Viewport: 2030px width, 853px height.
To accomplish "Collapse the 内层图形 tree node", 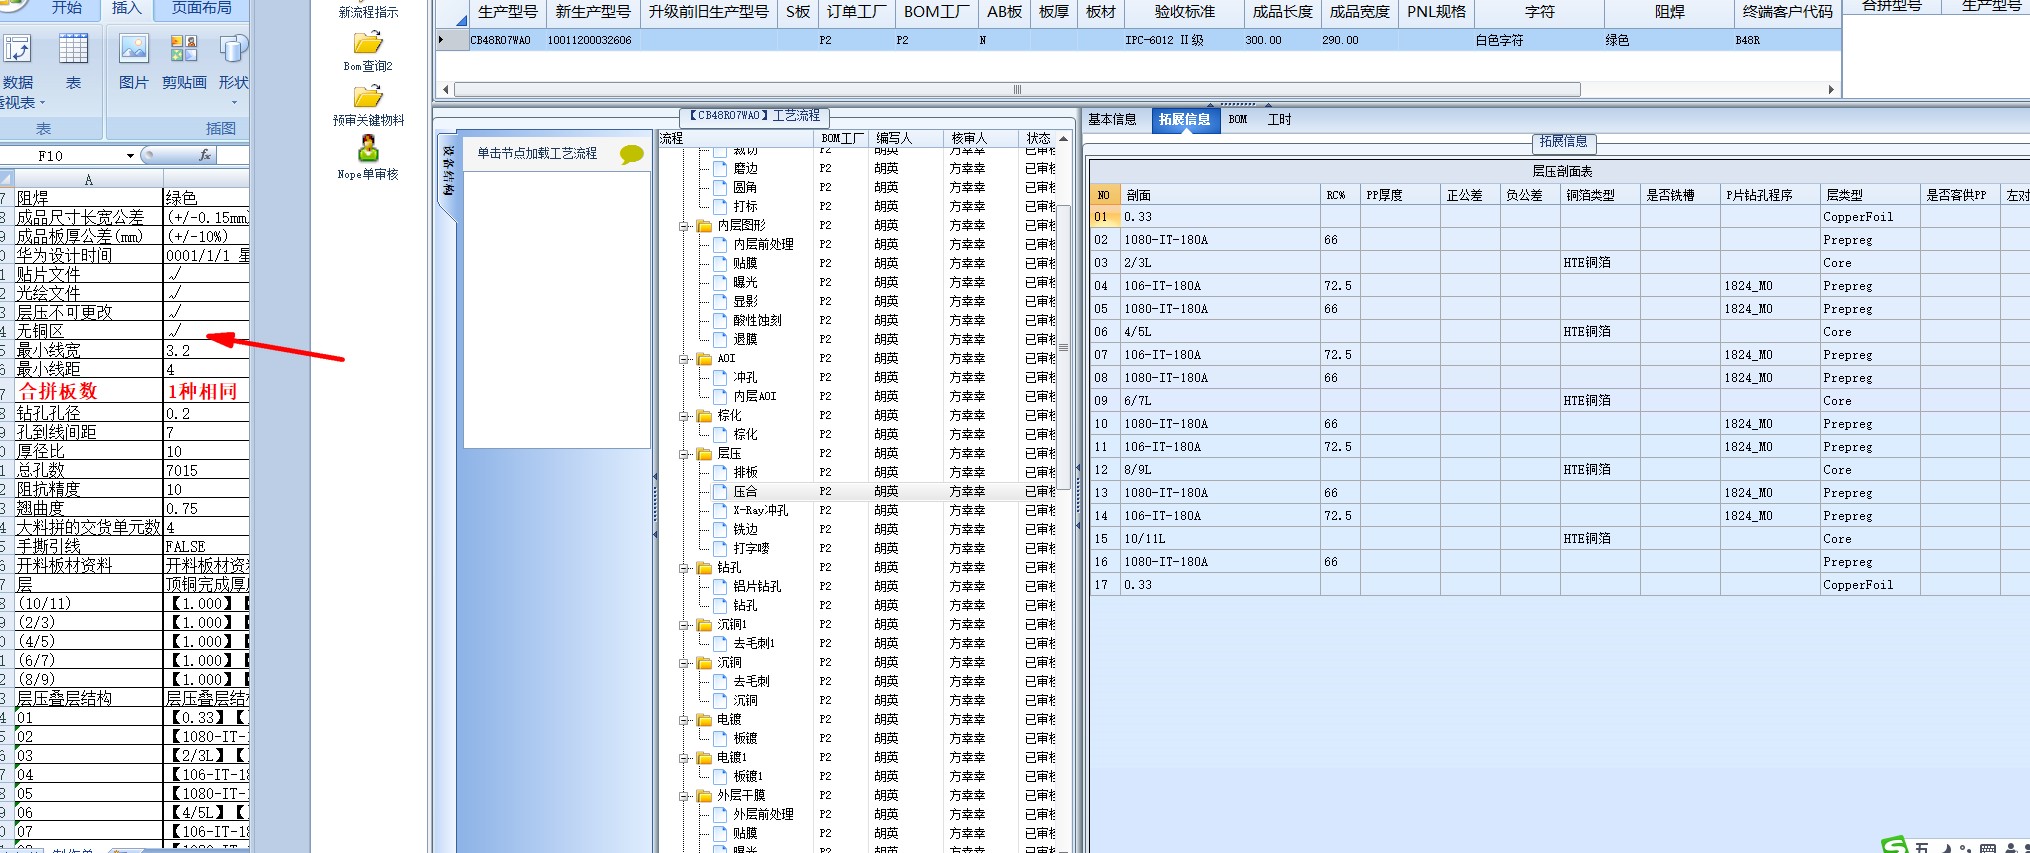I will pyautogui.click(x=684, y=227).
